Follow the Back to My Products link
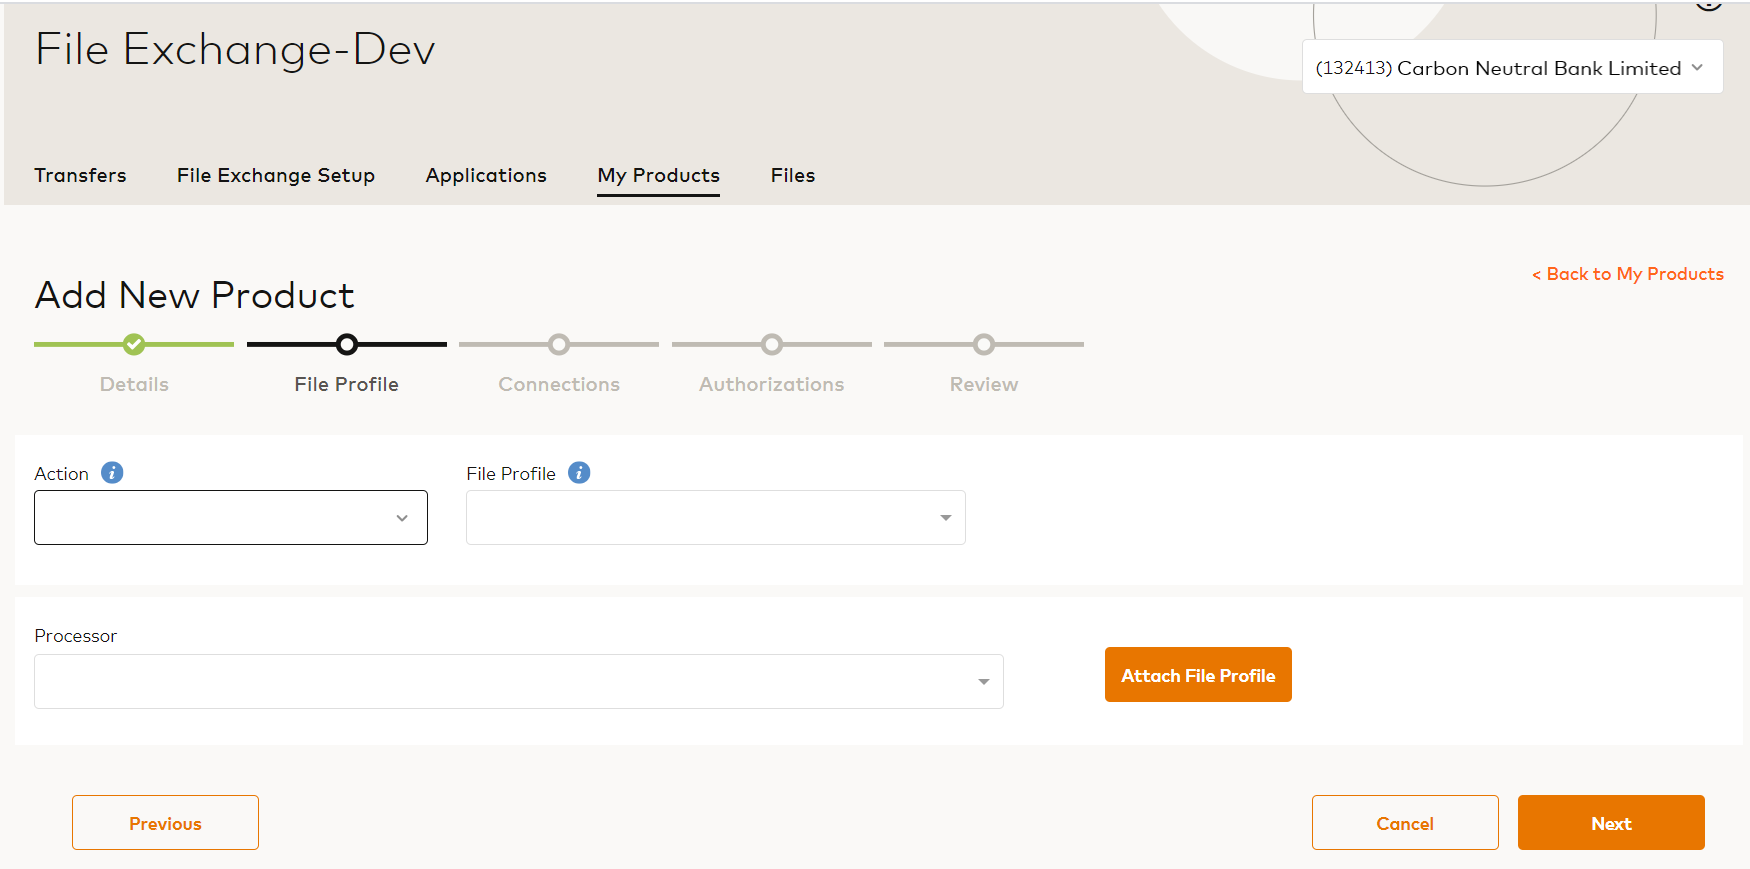1750x869 pixels. 1628,274
